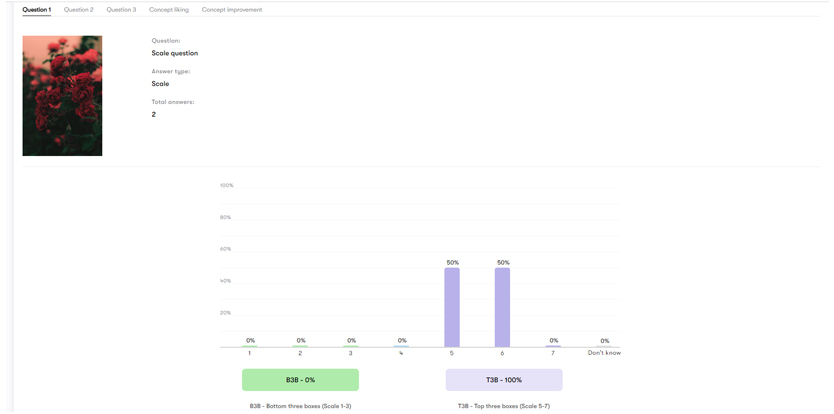
Task: Open the Concept liking tab
Action: click(168, 10)
